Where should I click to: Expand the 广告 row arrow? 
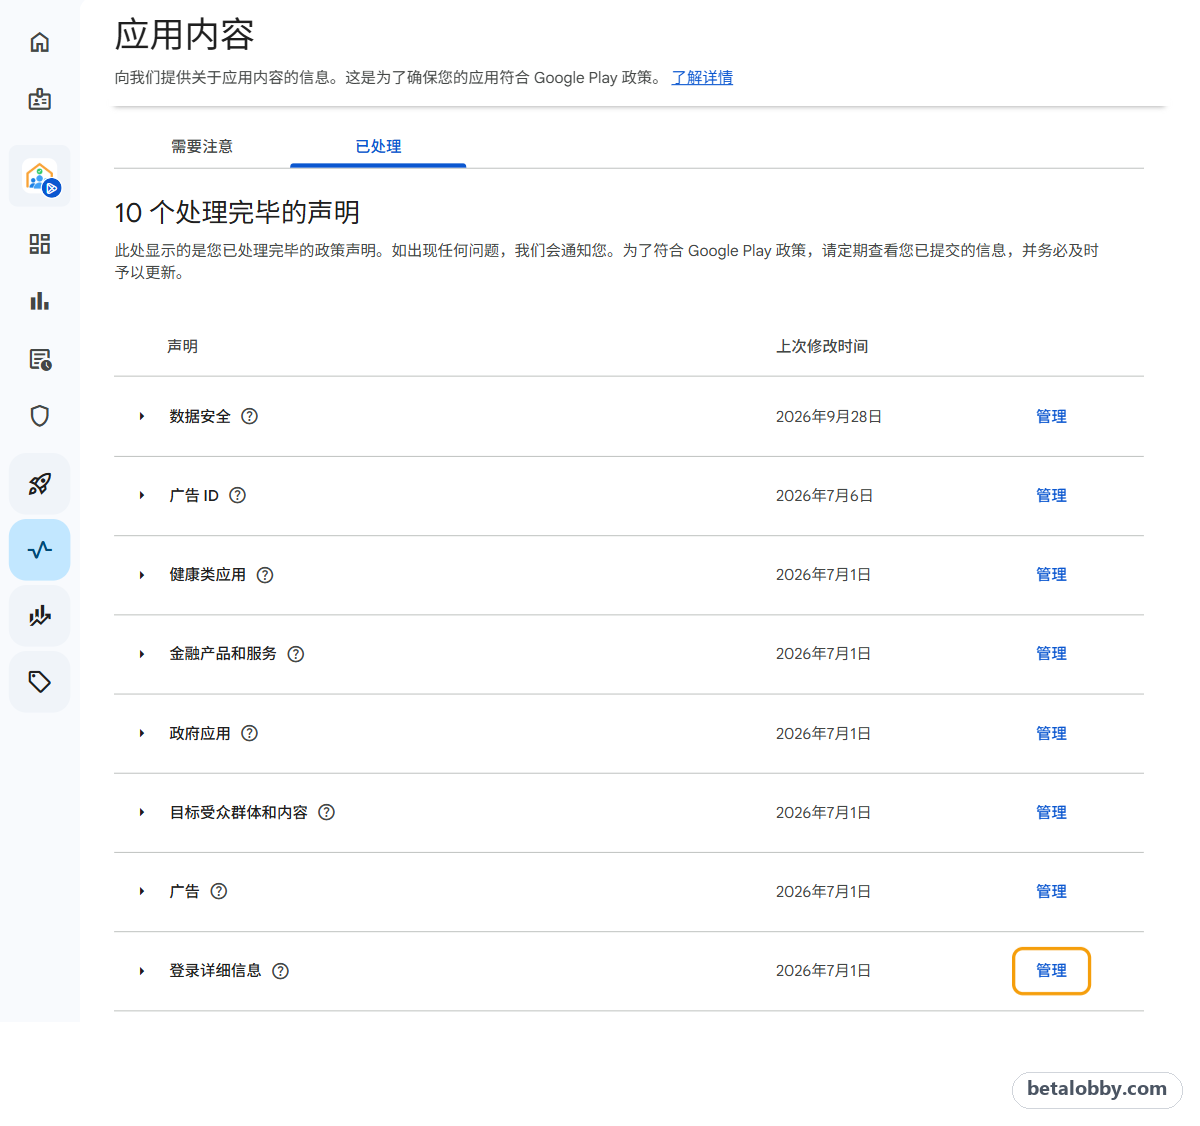point(142,891)
